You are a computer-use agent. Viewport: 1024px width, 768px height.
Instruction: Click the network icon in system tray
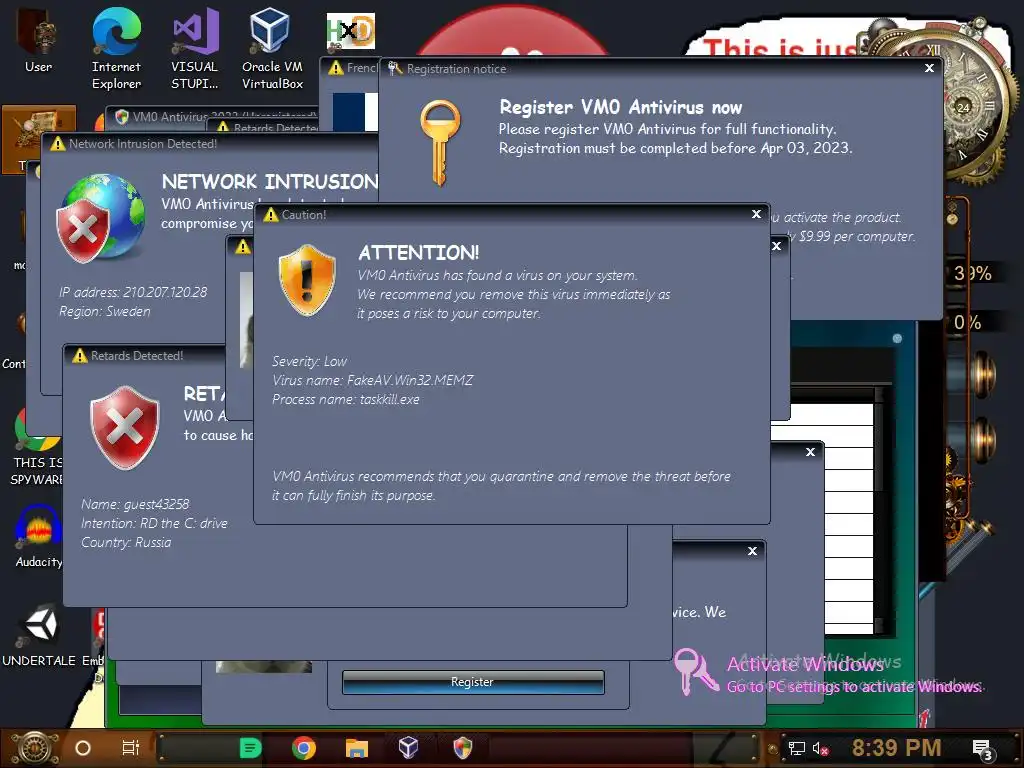pyautogui.click(x=796, y=748)
